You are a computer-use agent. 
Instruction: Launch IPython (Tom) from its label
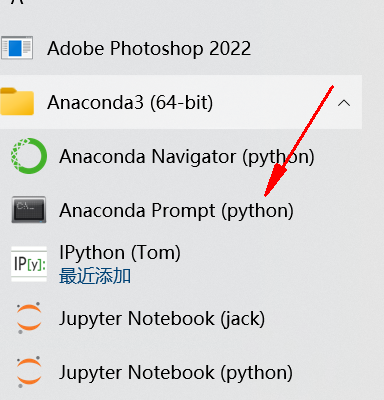pos(120,253)
